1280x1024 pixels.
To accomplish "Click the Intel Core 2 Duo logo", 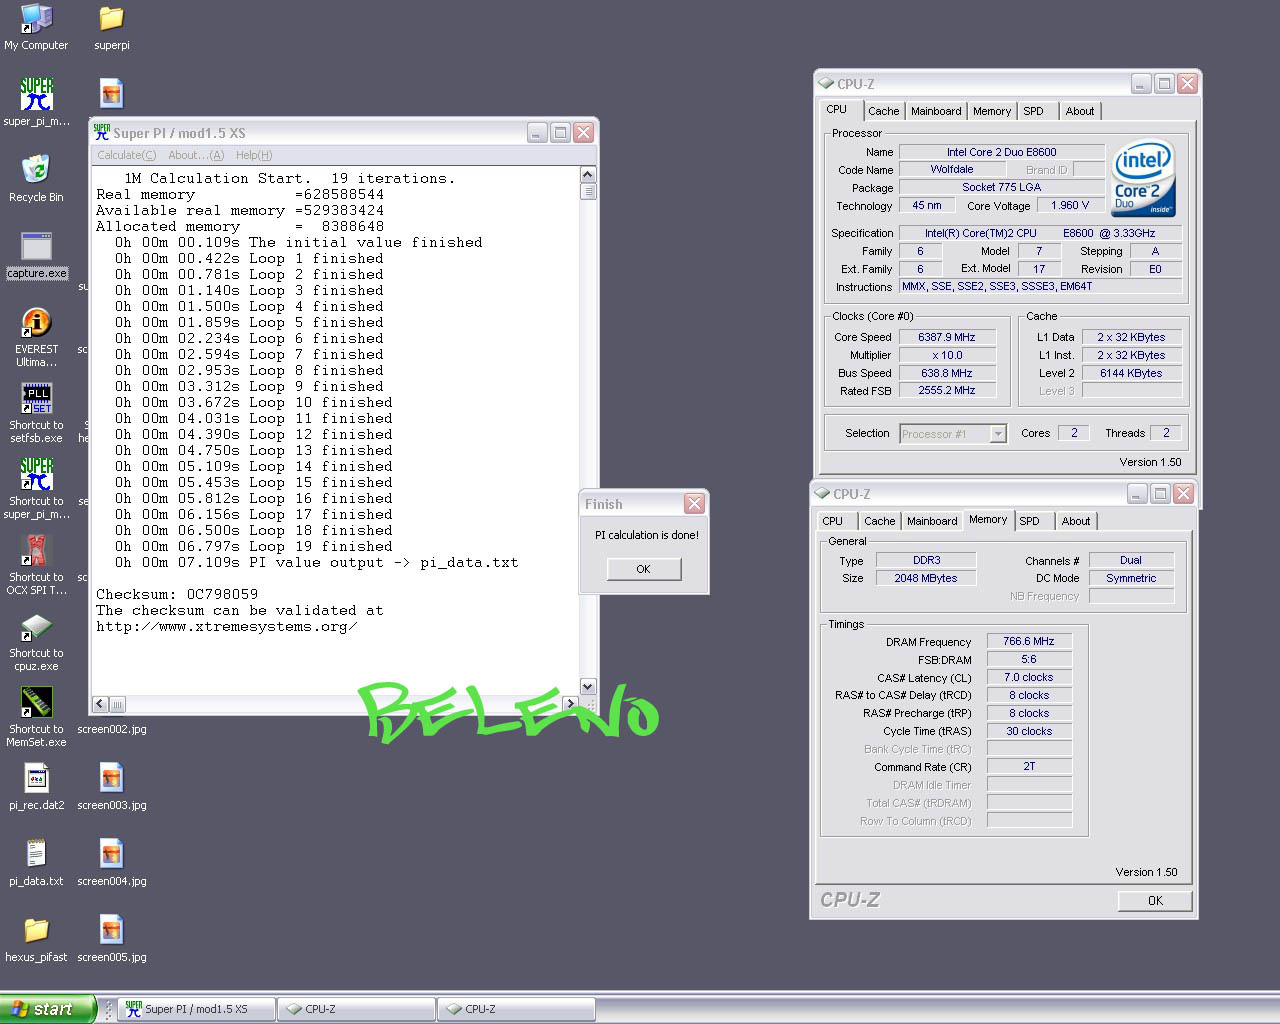I will tap(1143, 178).
